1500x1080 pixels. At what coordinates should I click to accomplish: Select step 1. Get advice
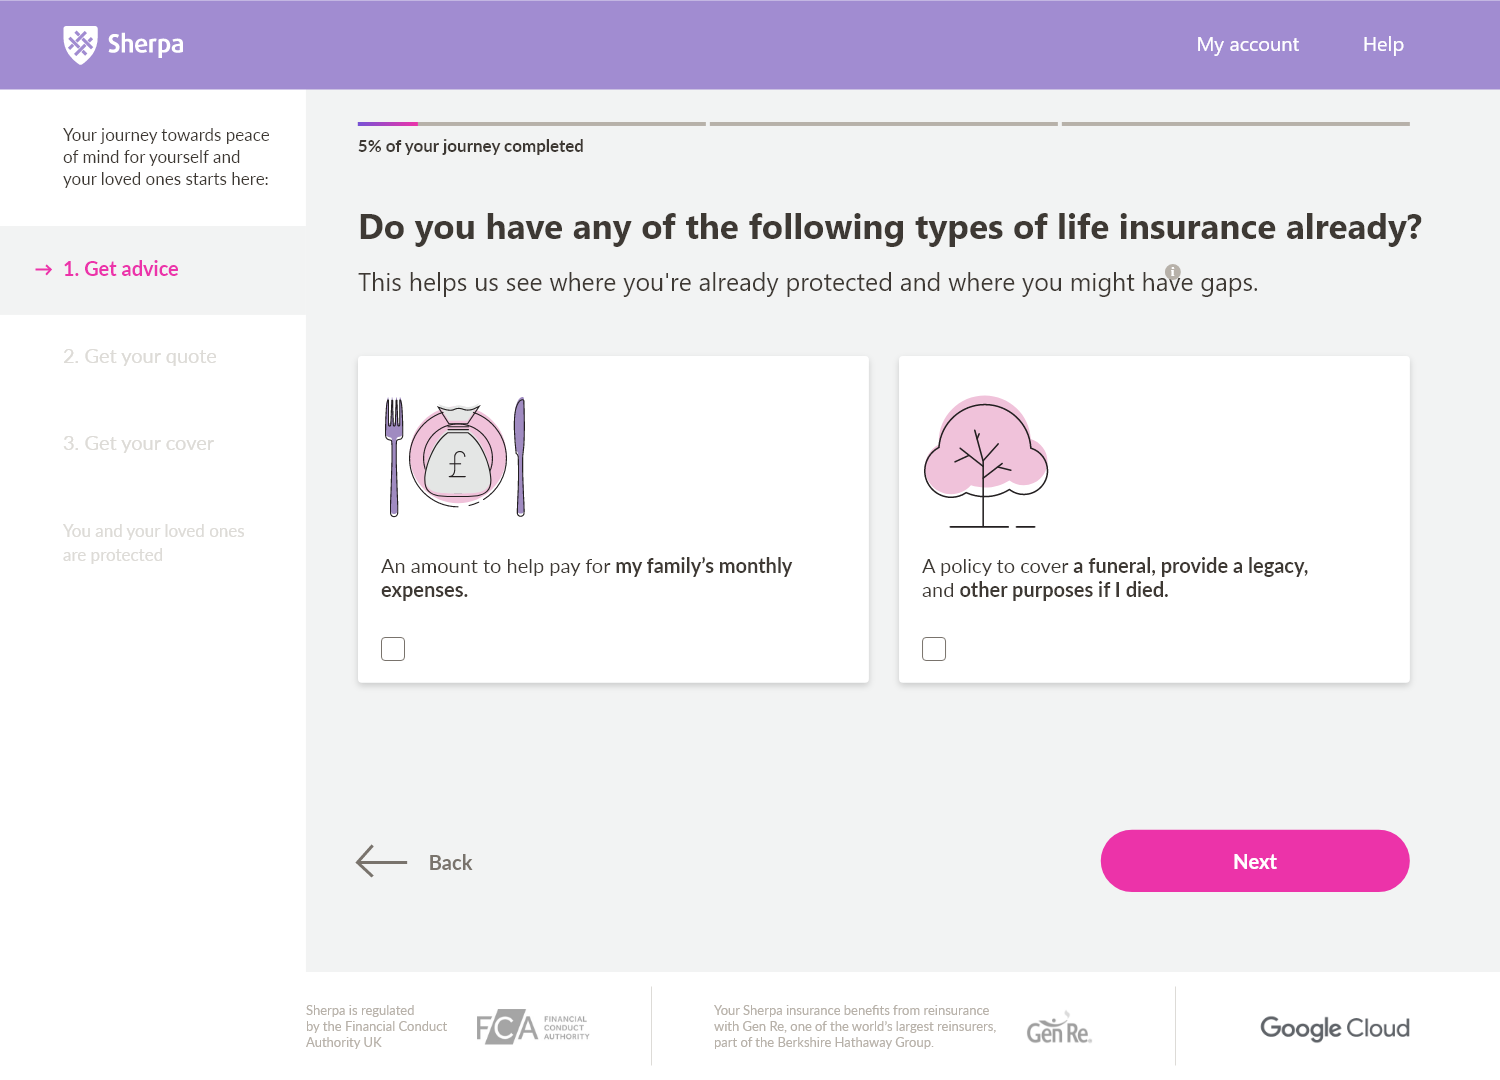point(121,269)
